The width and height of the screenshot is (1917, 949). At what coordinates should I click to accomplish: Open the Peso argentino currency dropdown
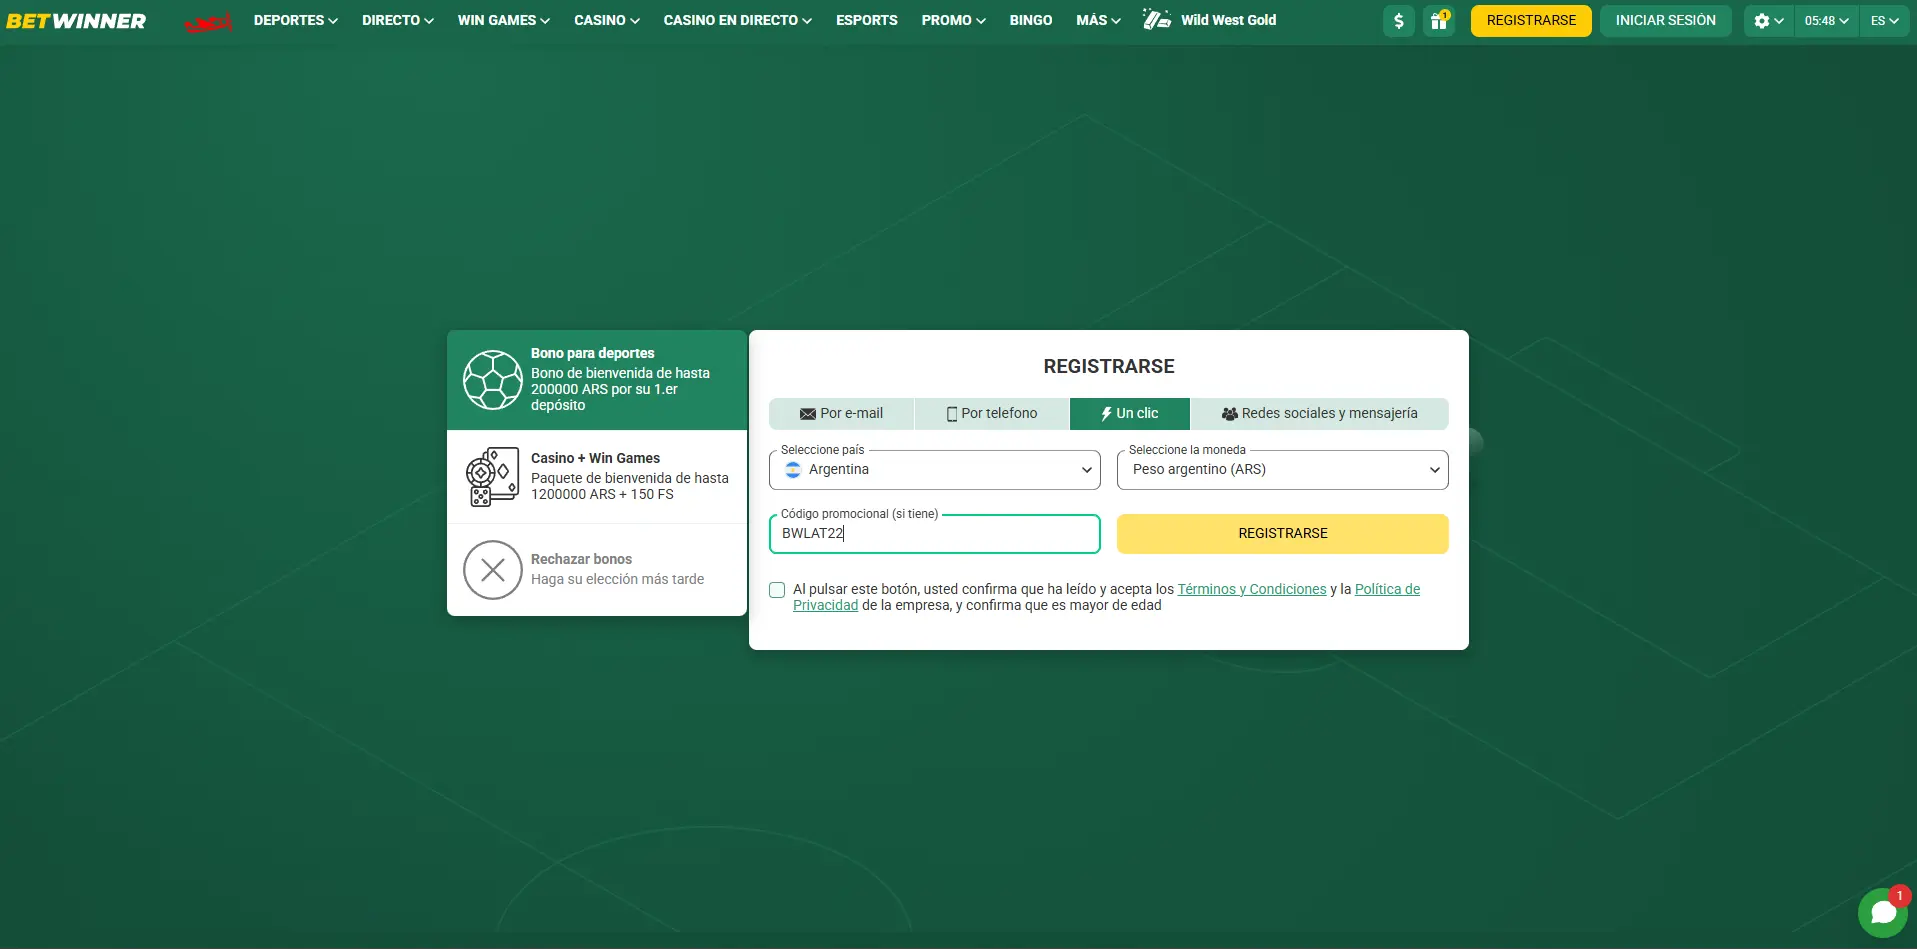[1283, 470]
